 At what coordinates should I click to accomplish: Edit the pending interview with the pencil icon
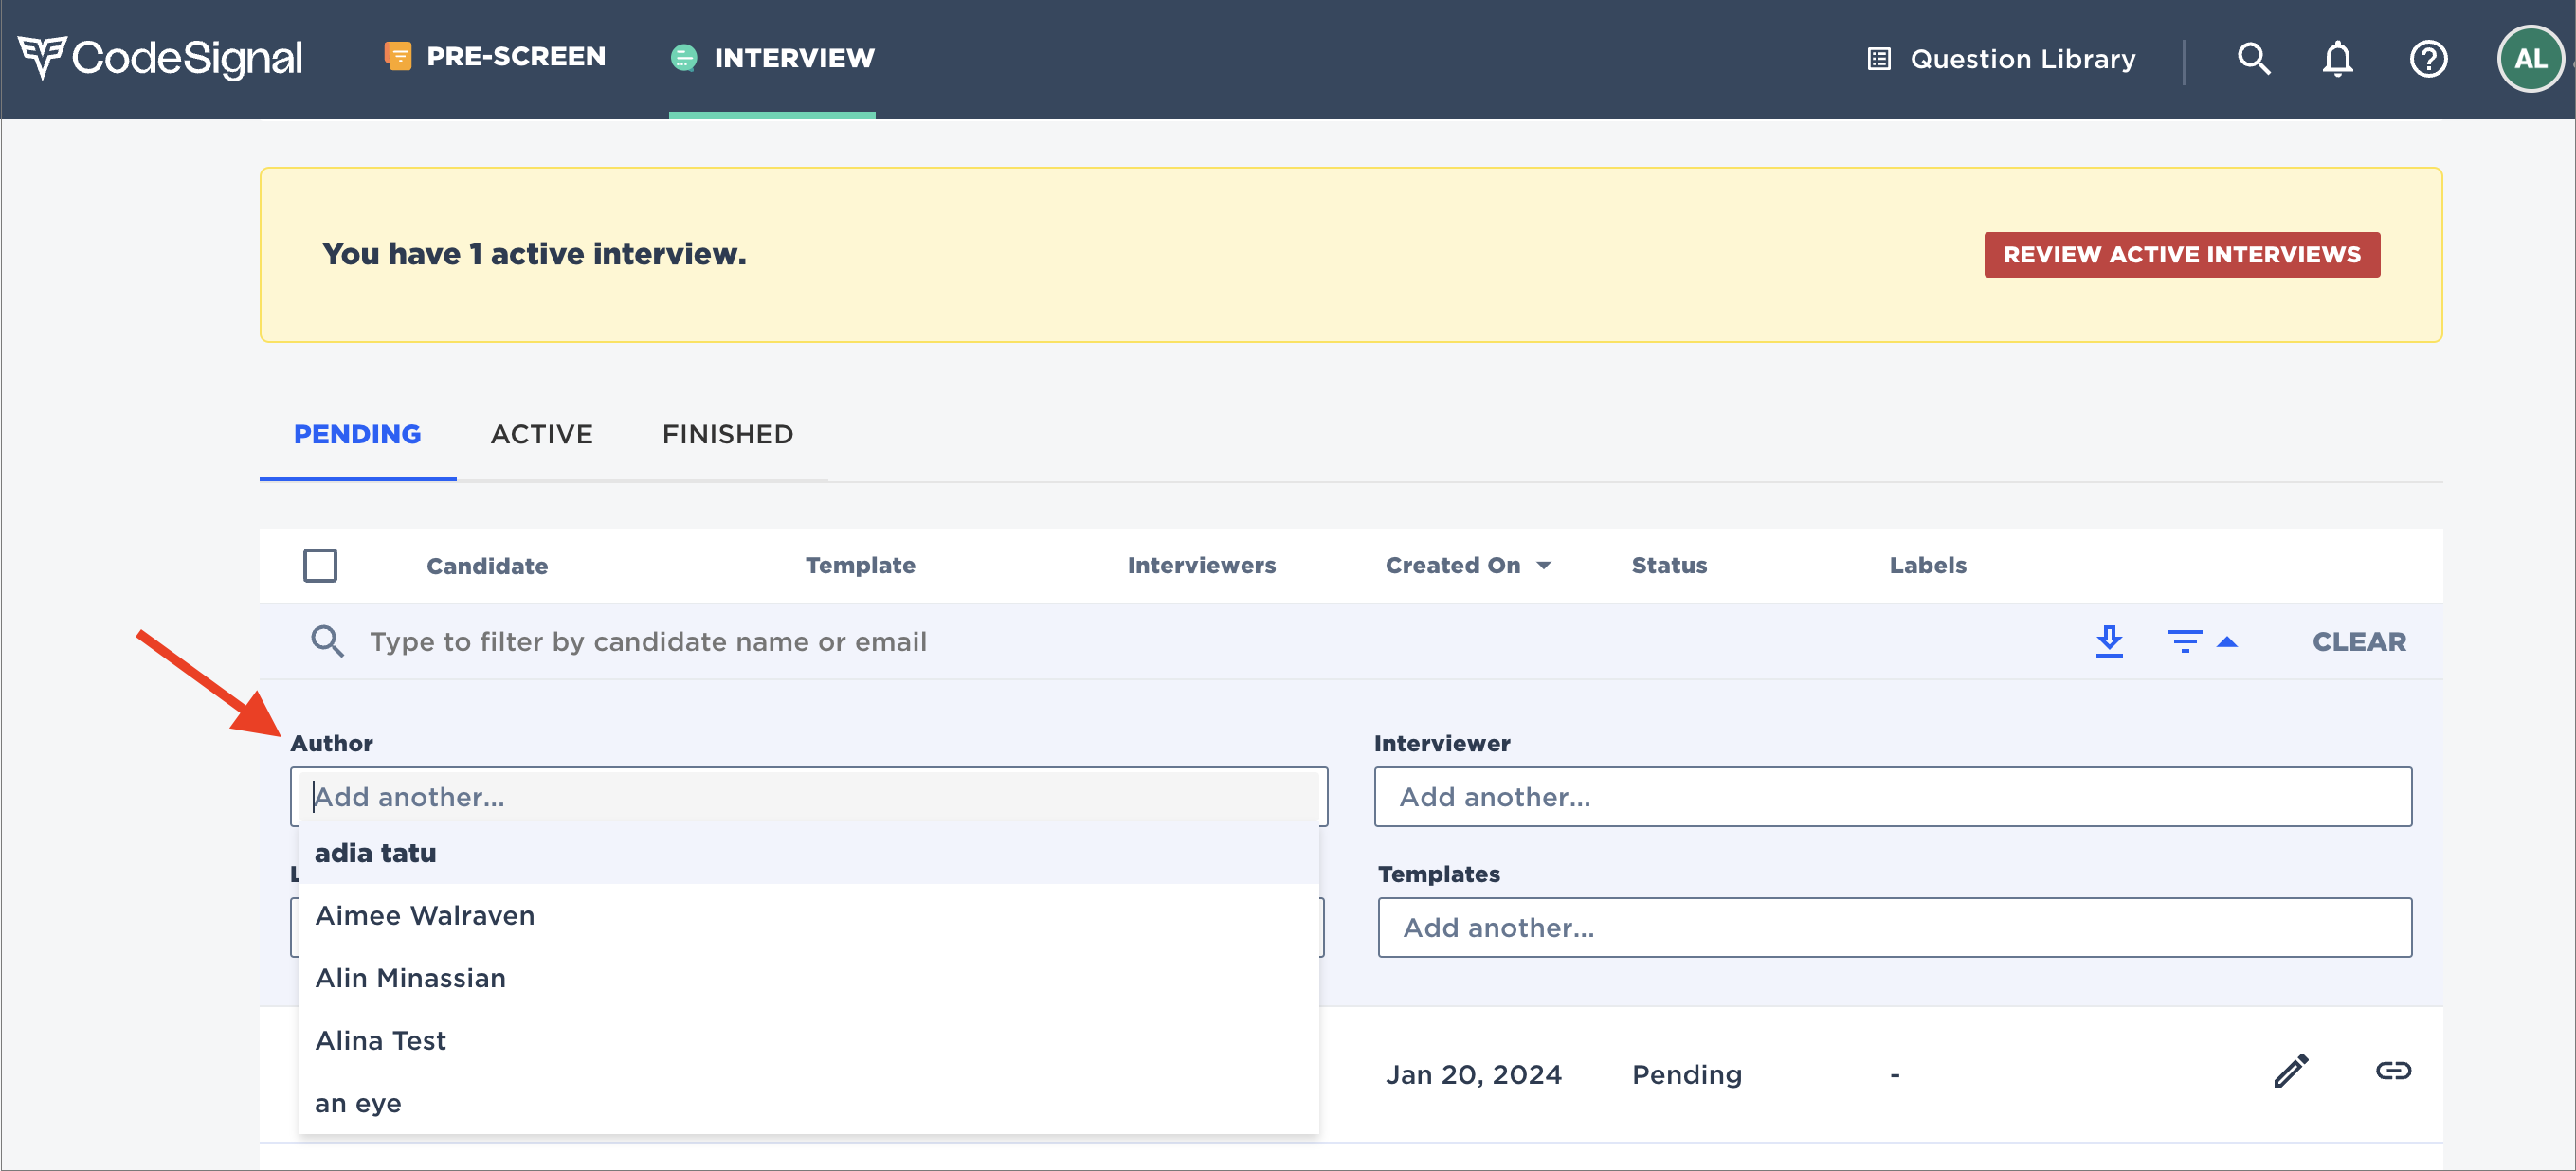click(x=2291, y=1071)
